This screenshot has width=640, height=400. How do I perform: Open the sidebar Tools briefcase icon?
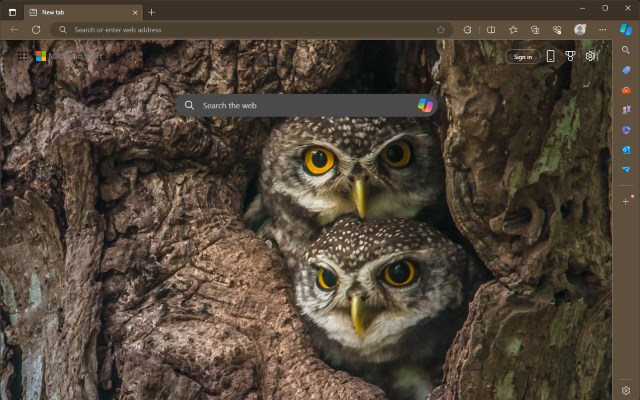click(x=626, y=90)
